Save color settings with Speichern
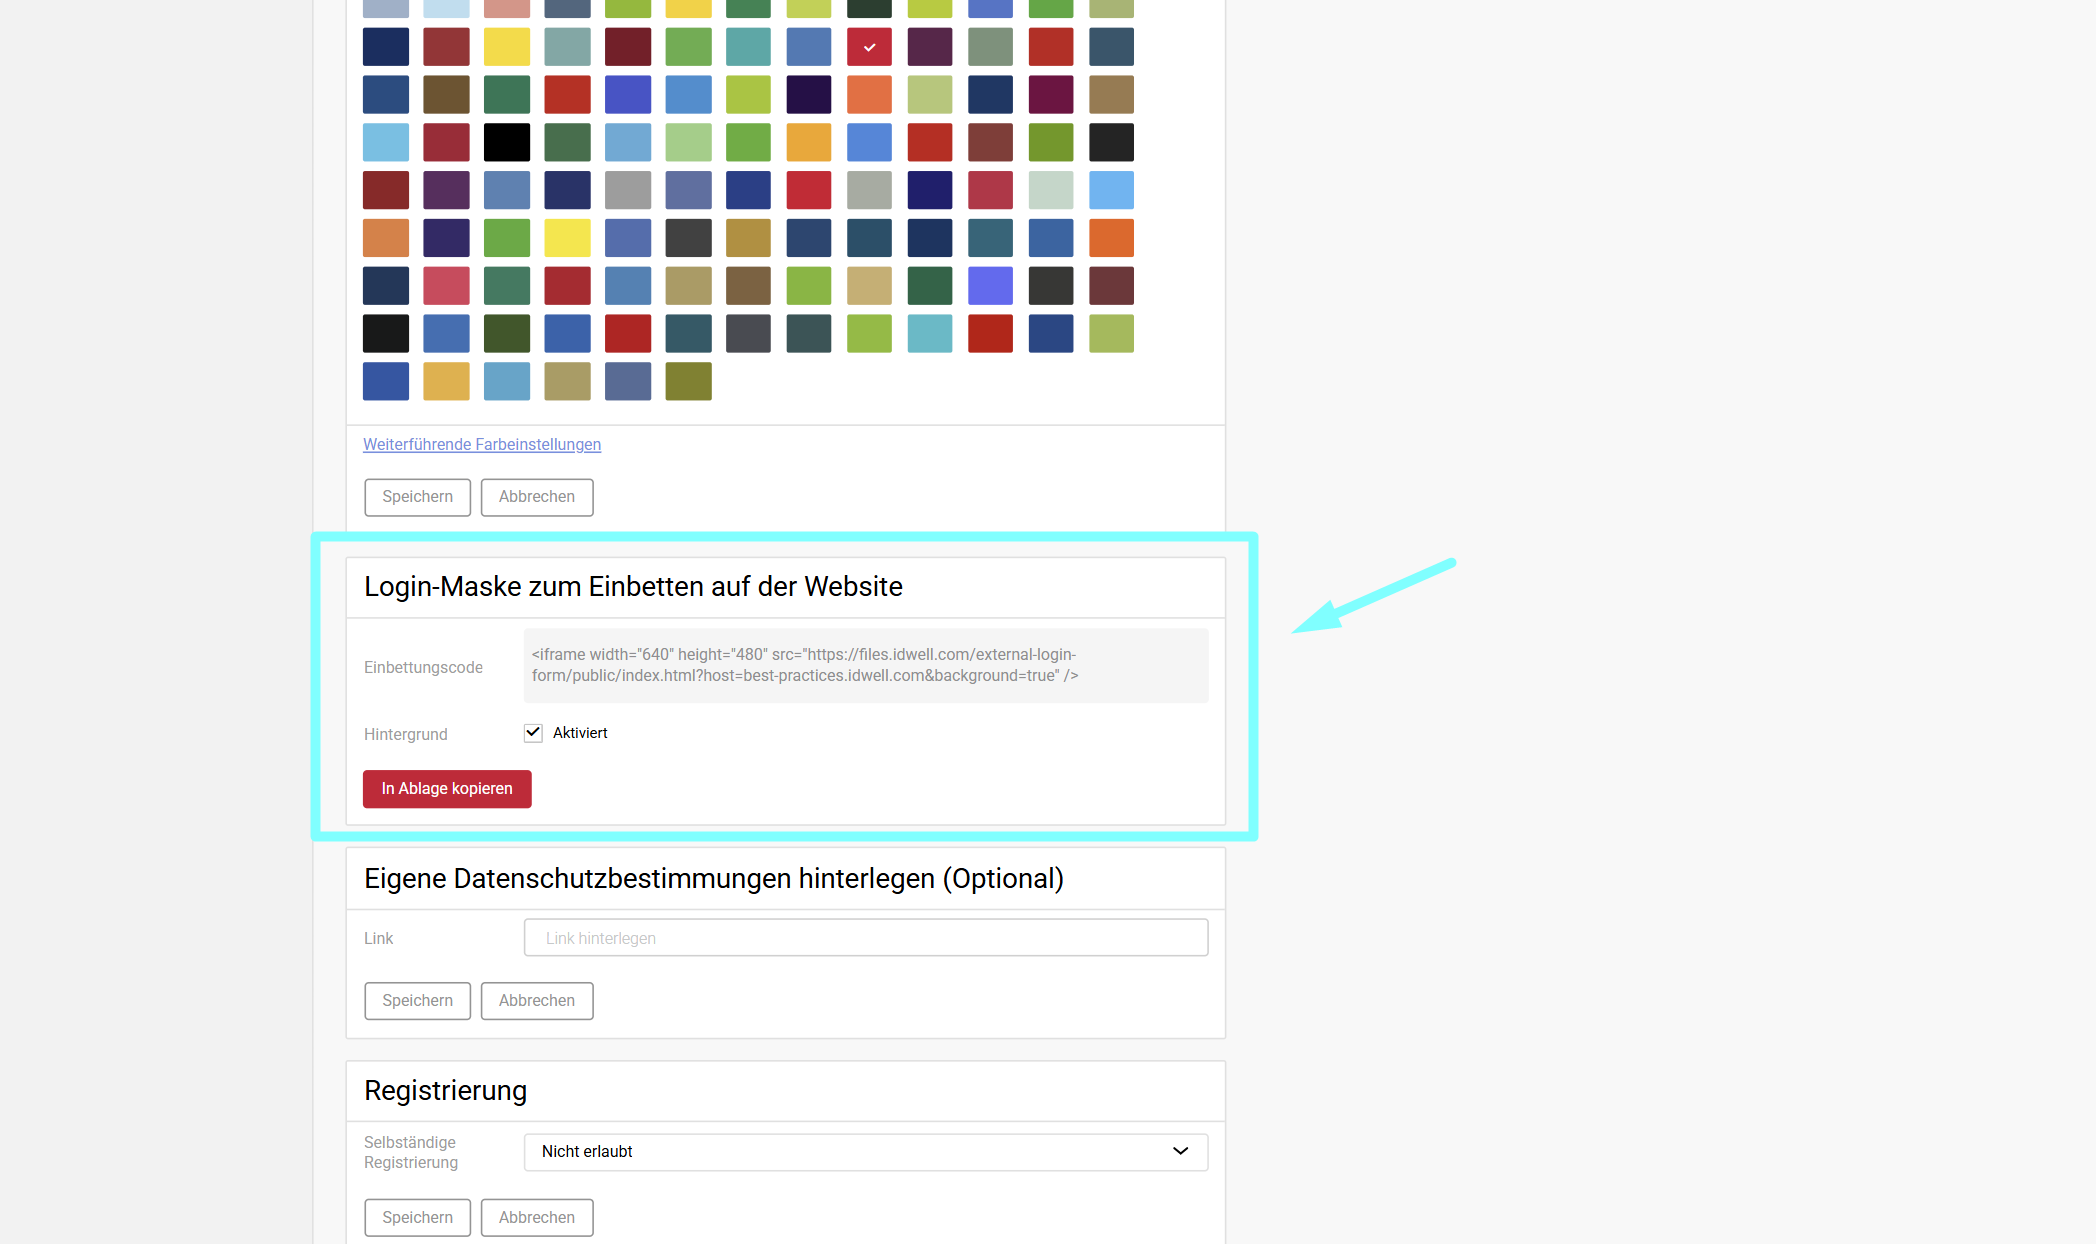The image size is (2096, 1244). 417,497
